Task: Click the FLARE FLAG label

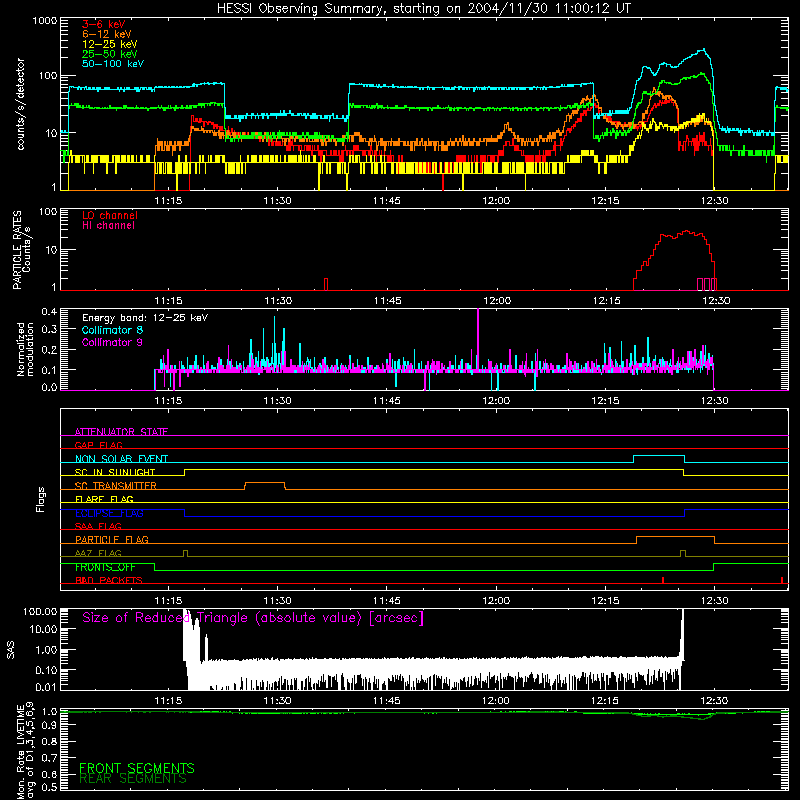Action: tap(104, 499)
